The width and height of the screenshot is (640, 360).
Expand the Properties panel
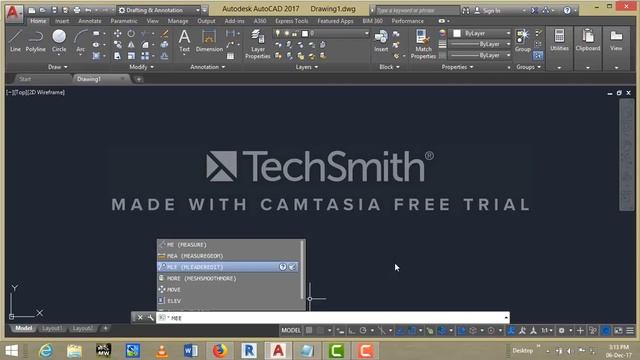pos(457,67)
